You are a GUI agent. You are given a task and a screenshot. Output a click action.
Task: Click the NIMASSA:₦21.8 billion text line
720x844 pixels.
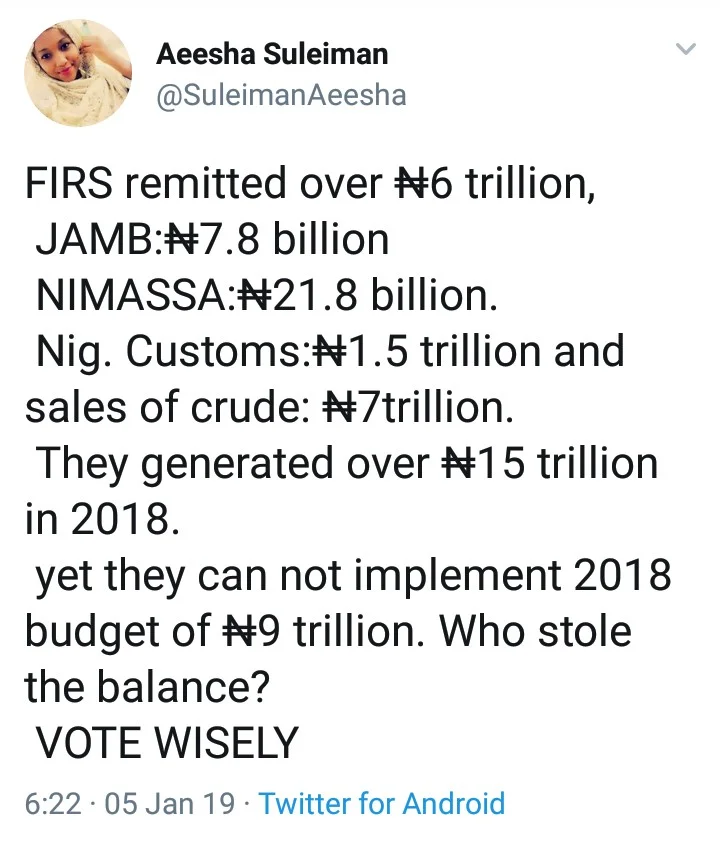tap(267, 296)
